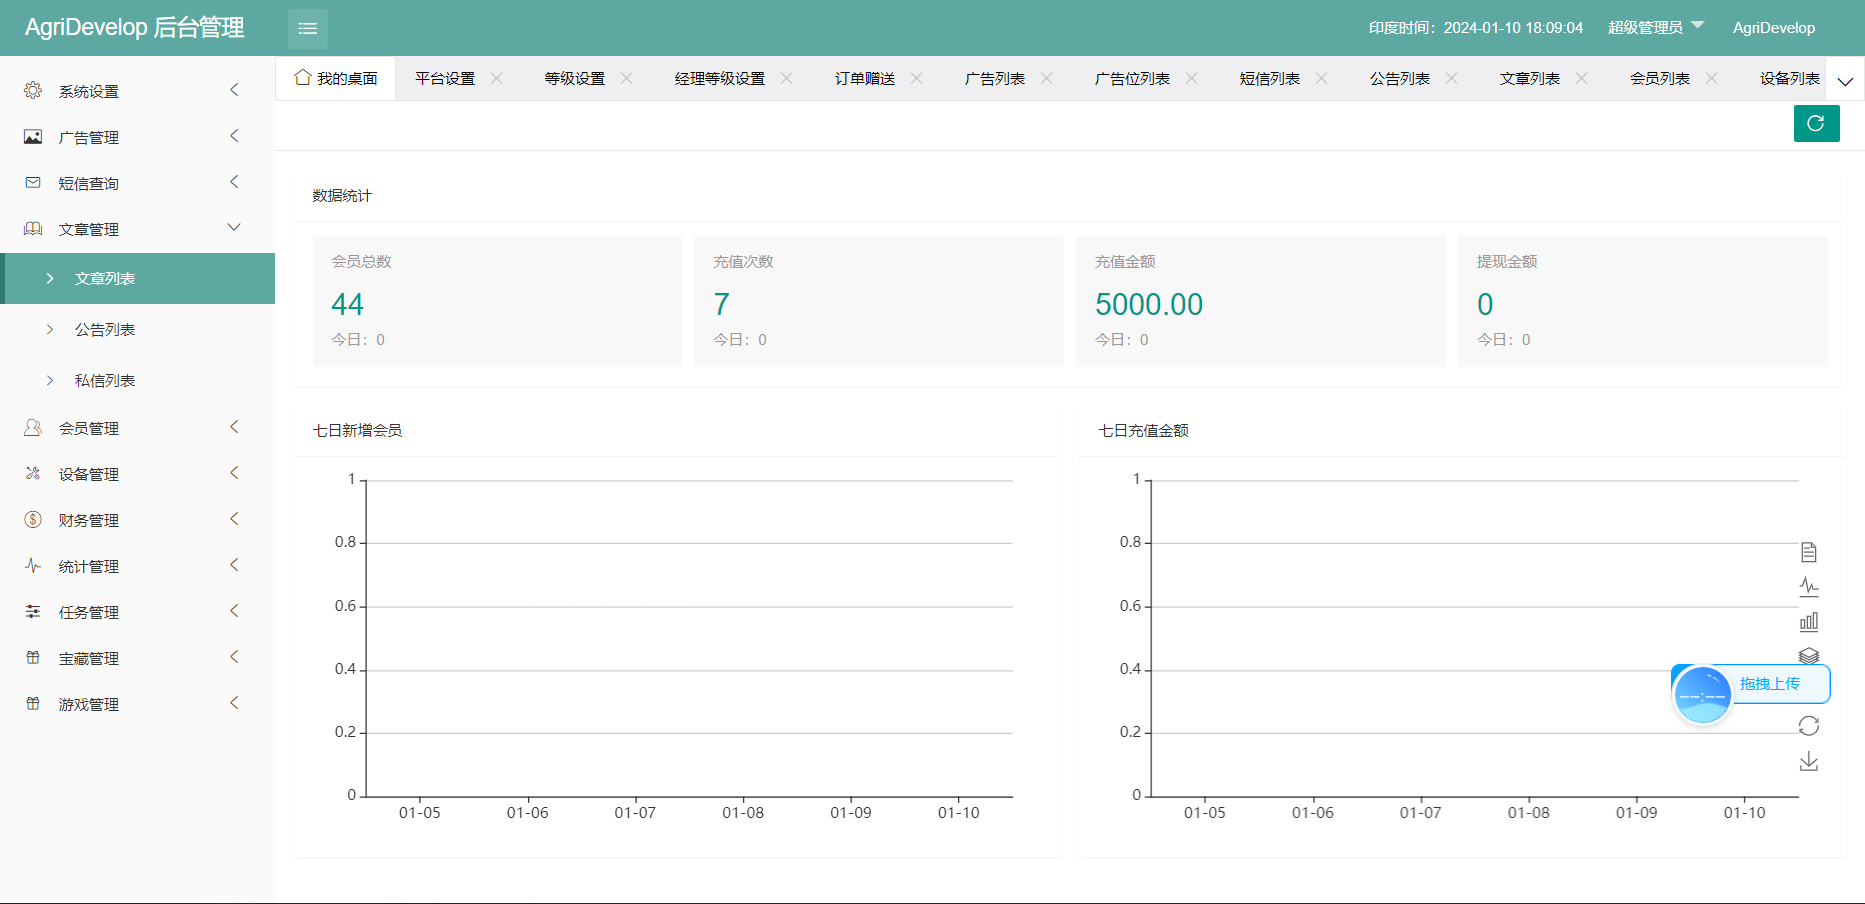Click the 系统设置 gear icon

tap(33, 90)
